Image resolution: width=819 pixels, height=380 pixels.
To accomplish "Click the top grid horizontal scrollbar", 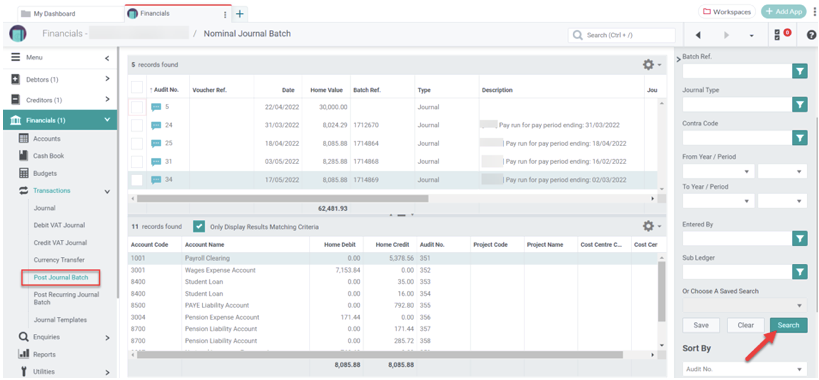I will point(282,198).
